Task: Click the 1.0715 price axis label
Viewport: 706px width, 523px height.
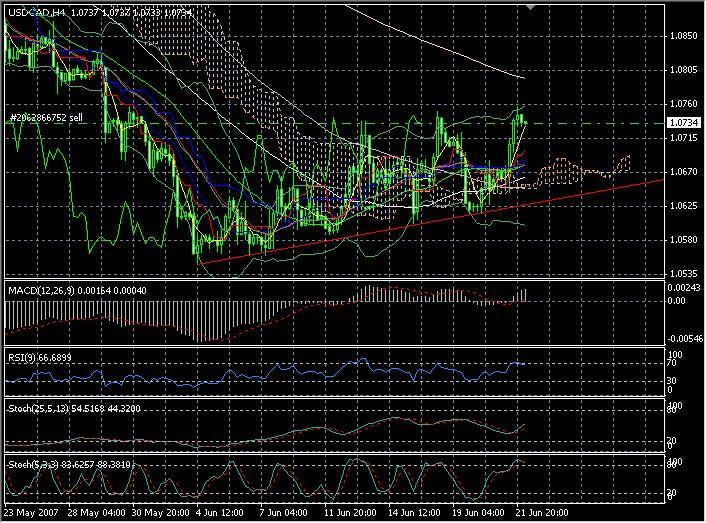Action: (683, 138)
